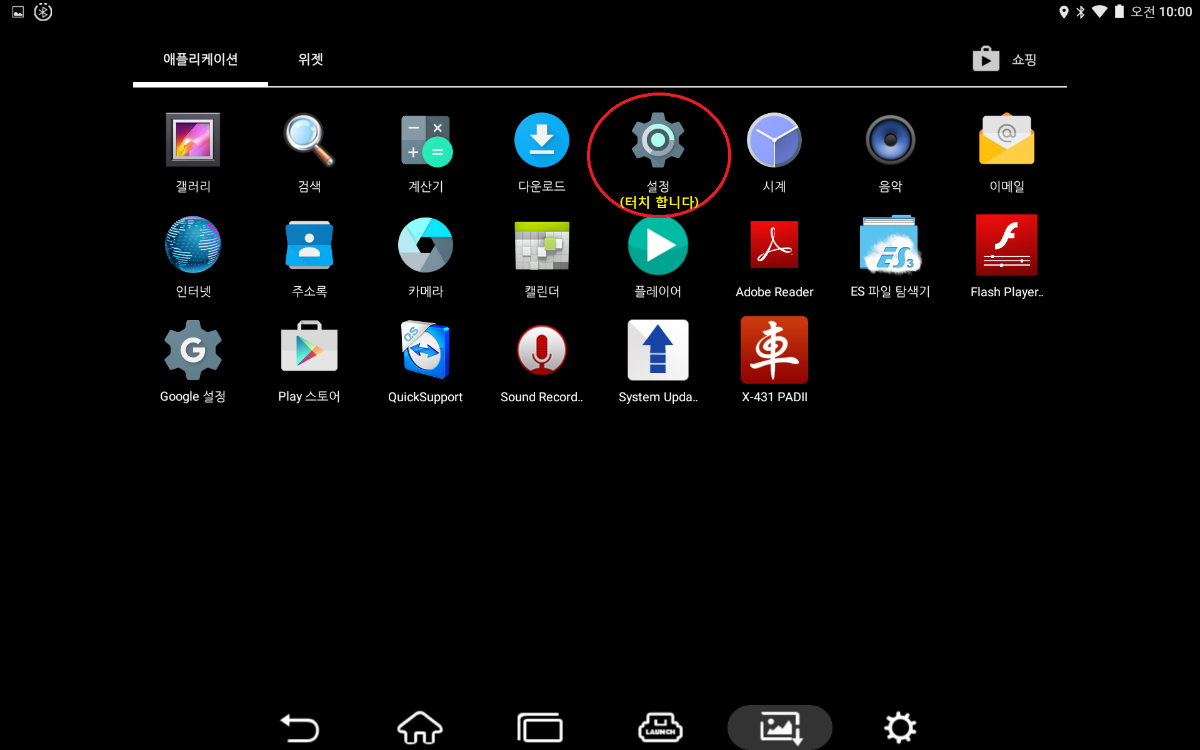Launch the ES 파일 탐색기 file explorer

point(890,245)
